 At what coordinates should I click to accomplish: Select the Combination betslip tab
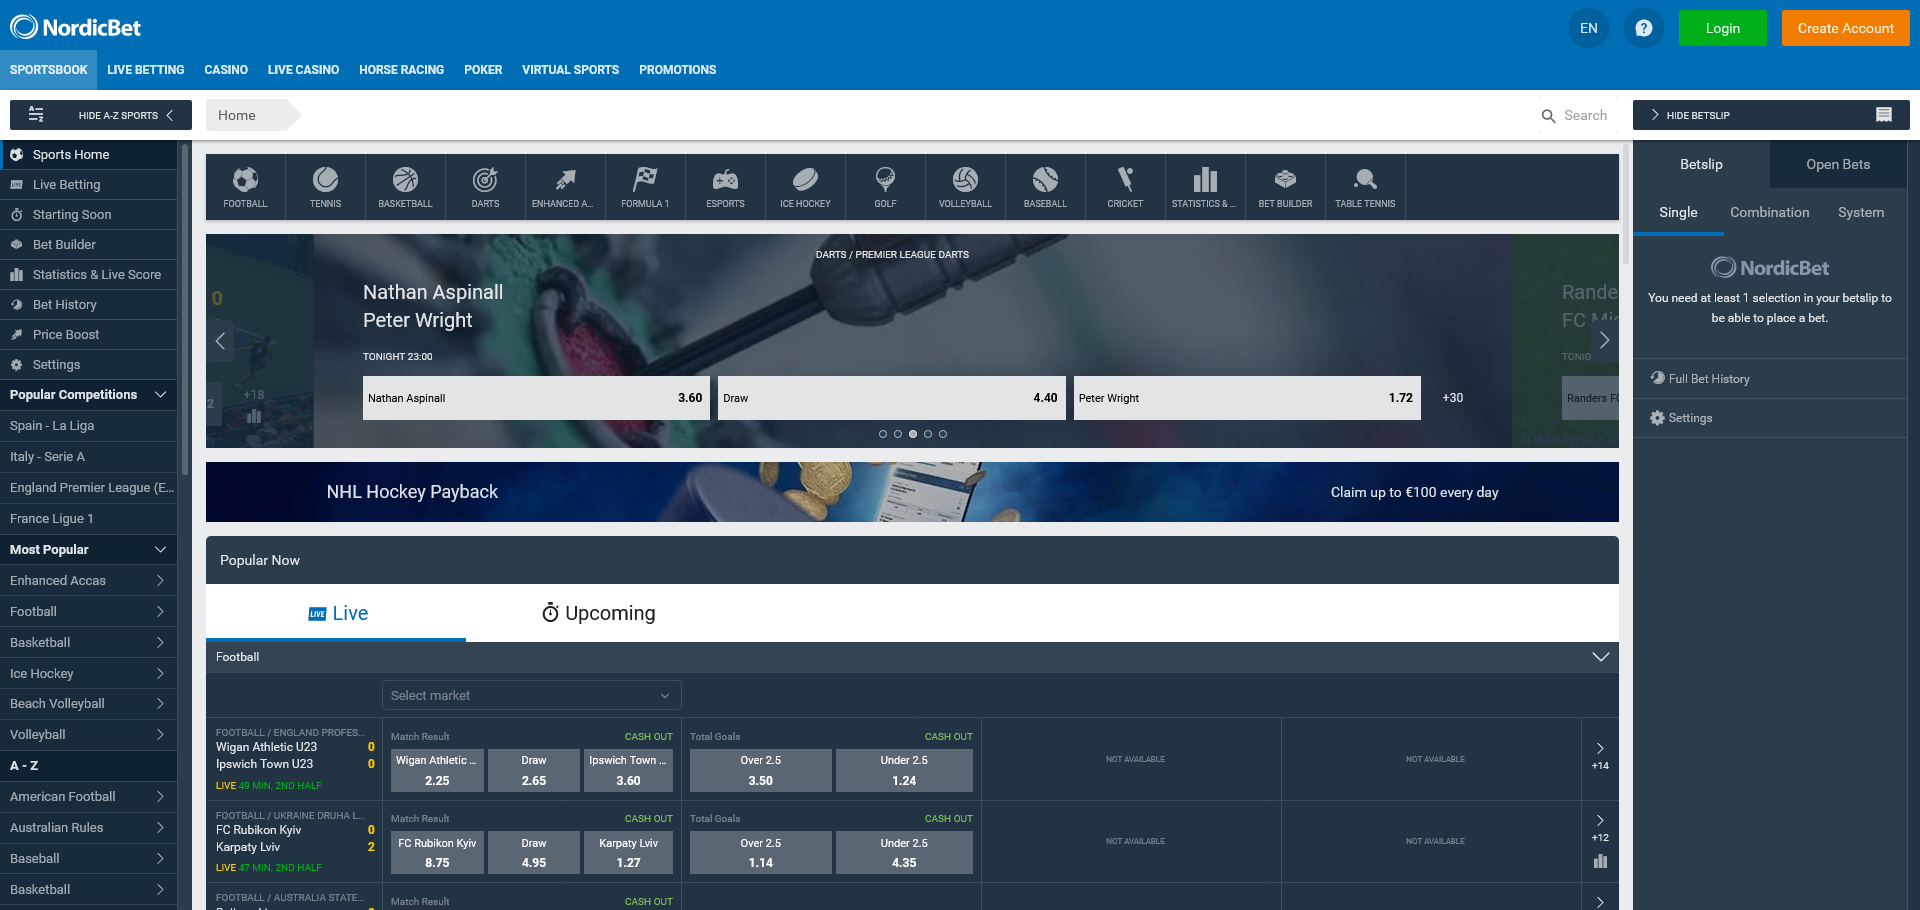pos(1769,212)
